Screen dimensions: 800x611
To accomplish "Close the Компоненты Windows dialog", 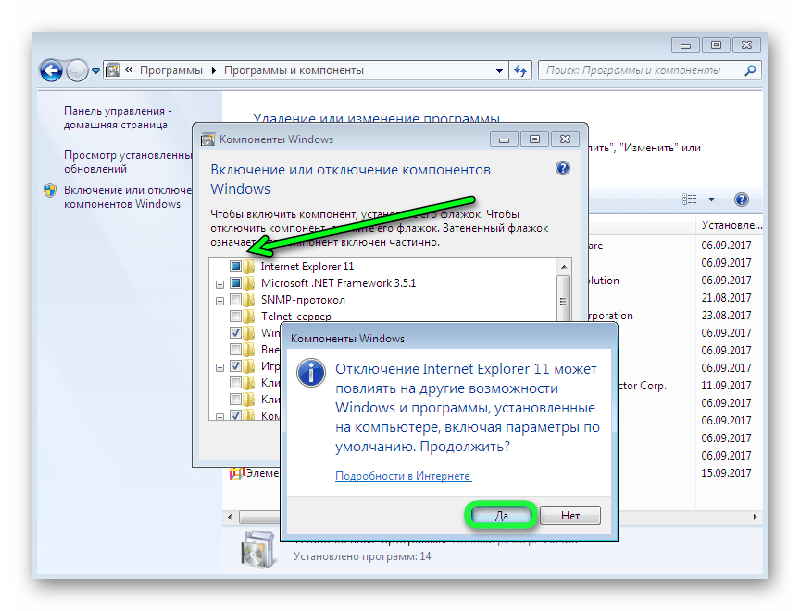I will coord(565,139).
